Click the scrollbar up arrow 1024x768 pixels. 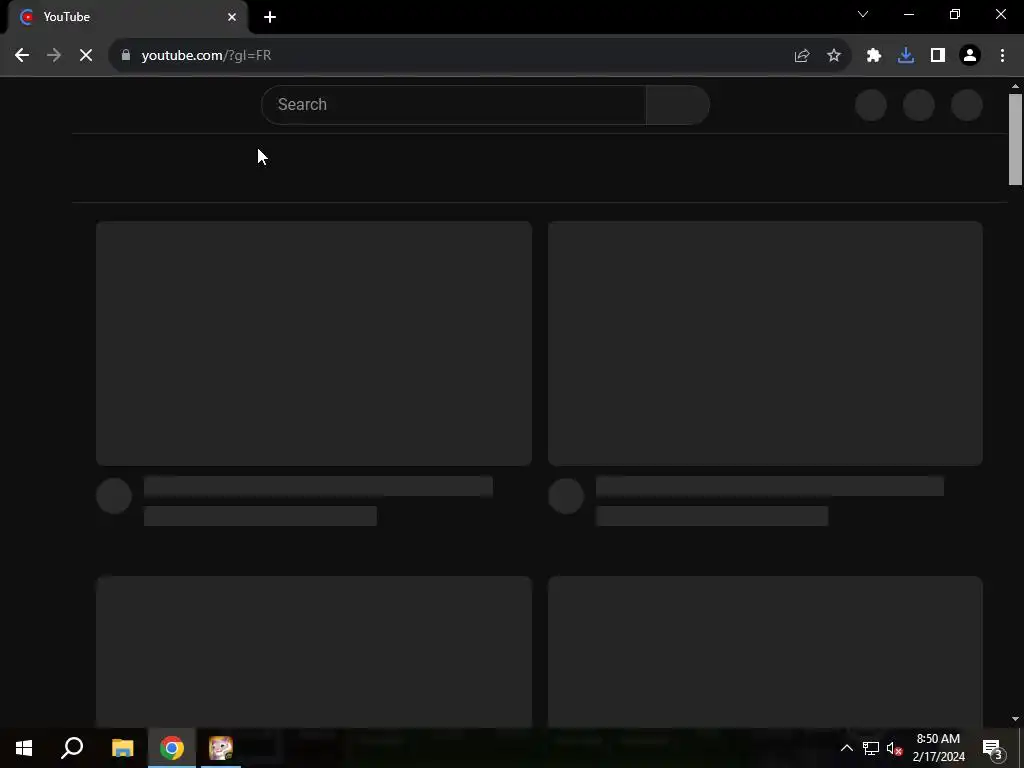coord(1015,86)
